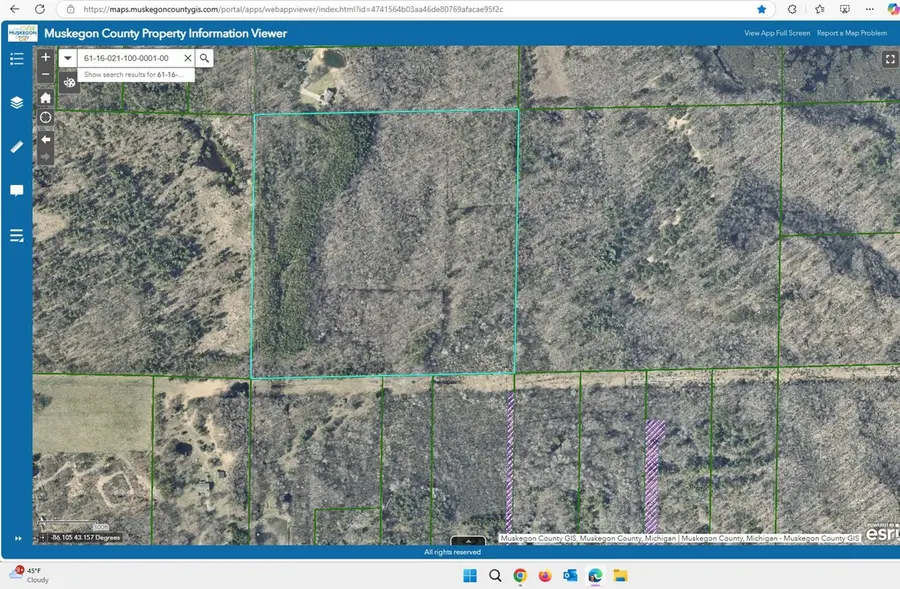Open the Layer List panel
The height and width of the screenshot is (589, 900).
pos(16,102)
